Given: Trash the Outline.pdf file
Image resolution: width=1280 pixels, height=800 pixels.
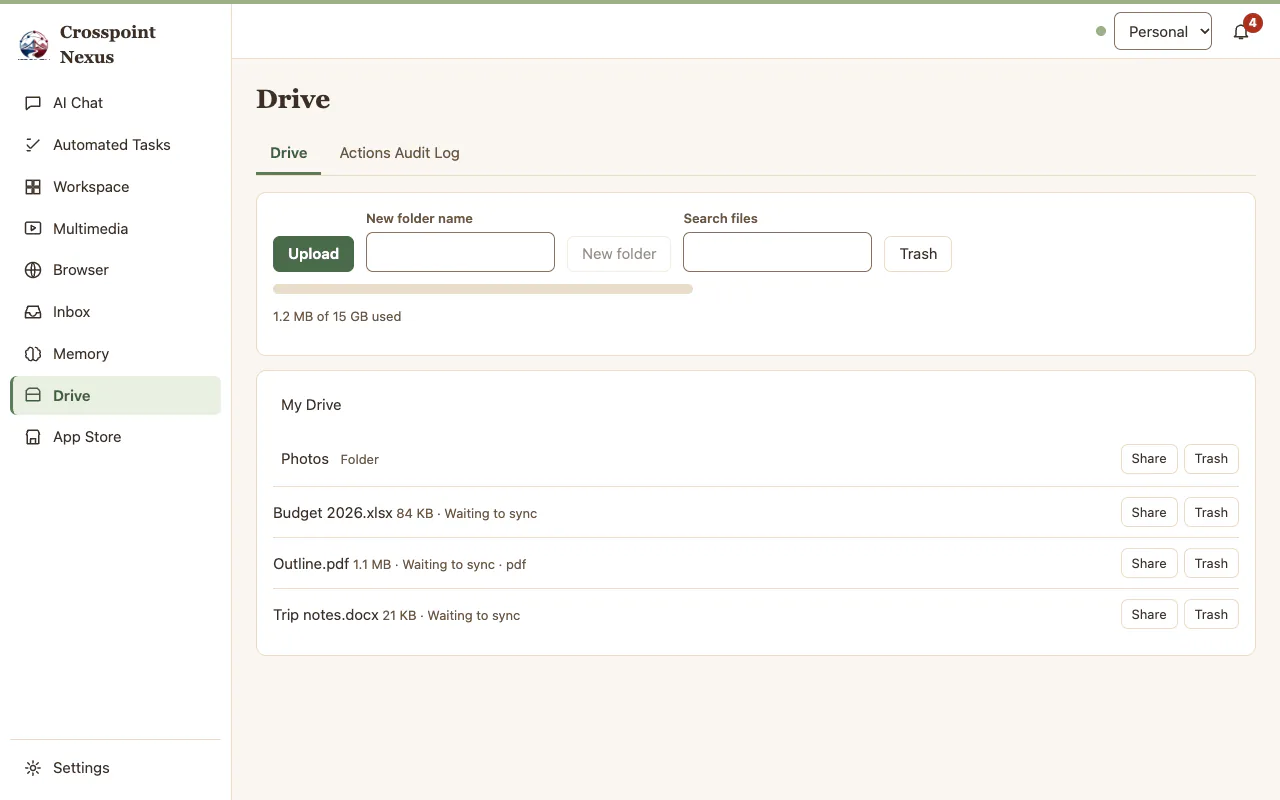Looking at the screenshot, I should [1211, 563].
